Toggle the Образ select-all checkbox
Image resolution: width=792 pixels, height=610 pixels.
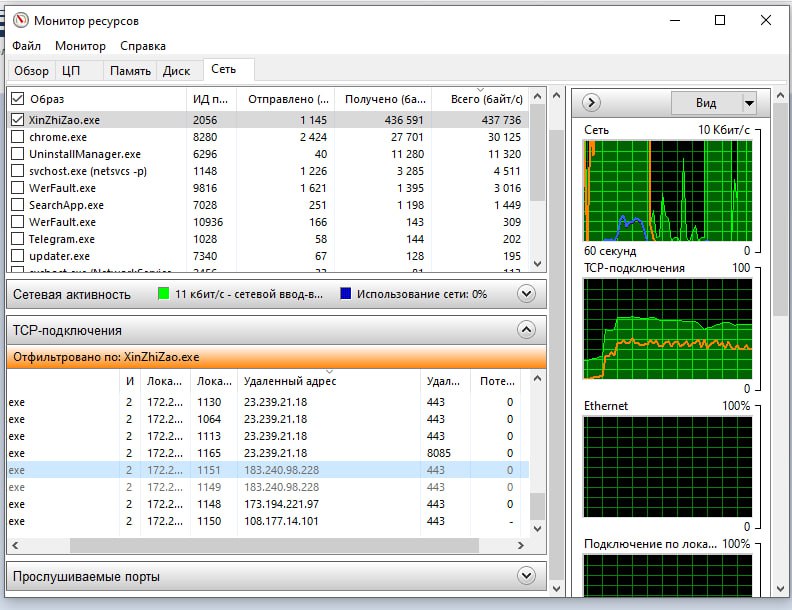(18, 98)
